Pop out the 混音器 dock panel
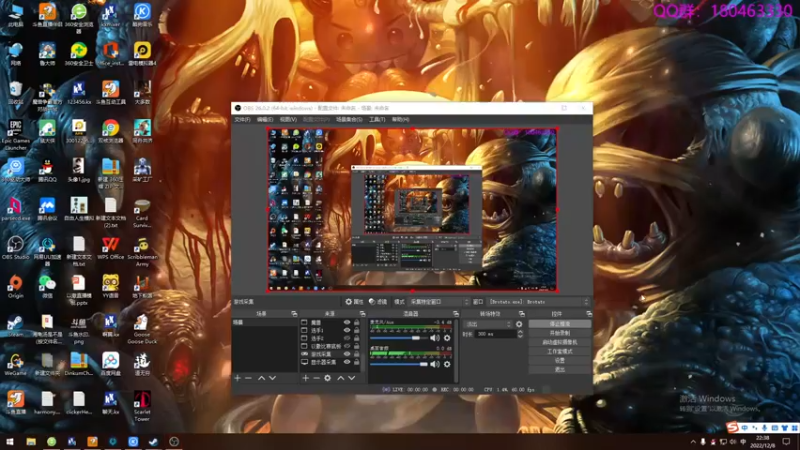The width and height of the screenshot is (800, 450). (456, 314)
